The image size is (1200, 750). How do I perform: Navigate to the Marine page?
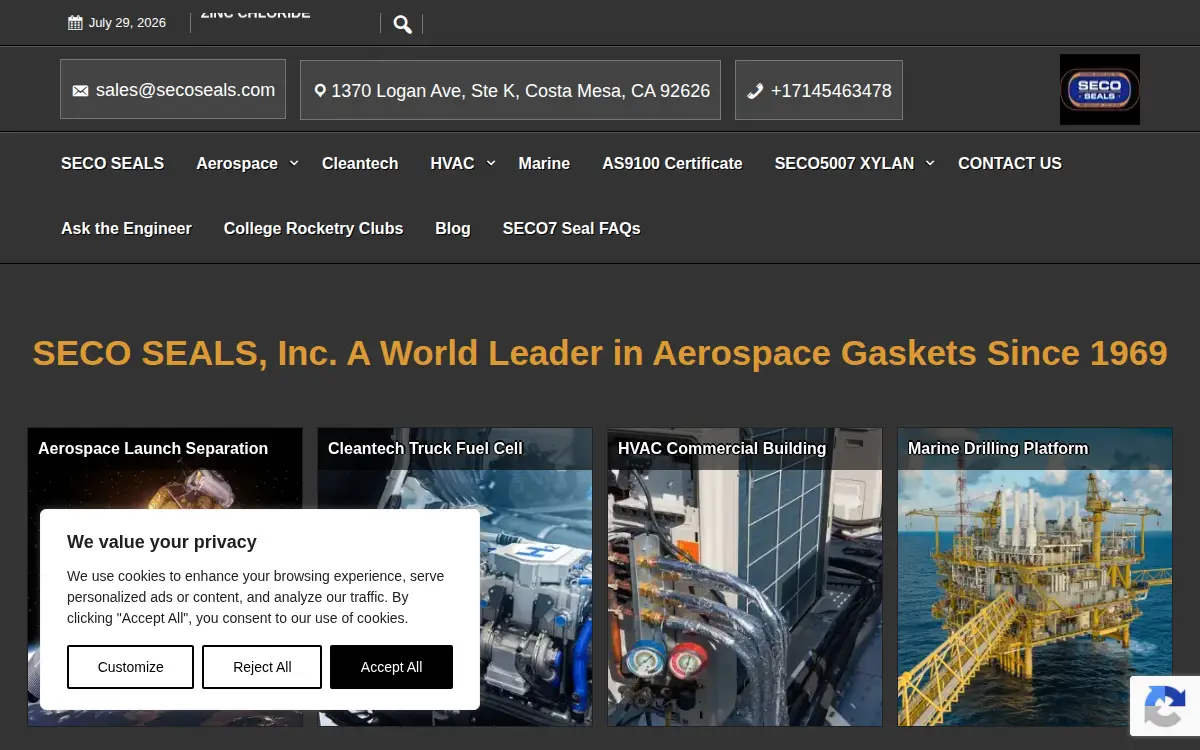pos(544,163)
